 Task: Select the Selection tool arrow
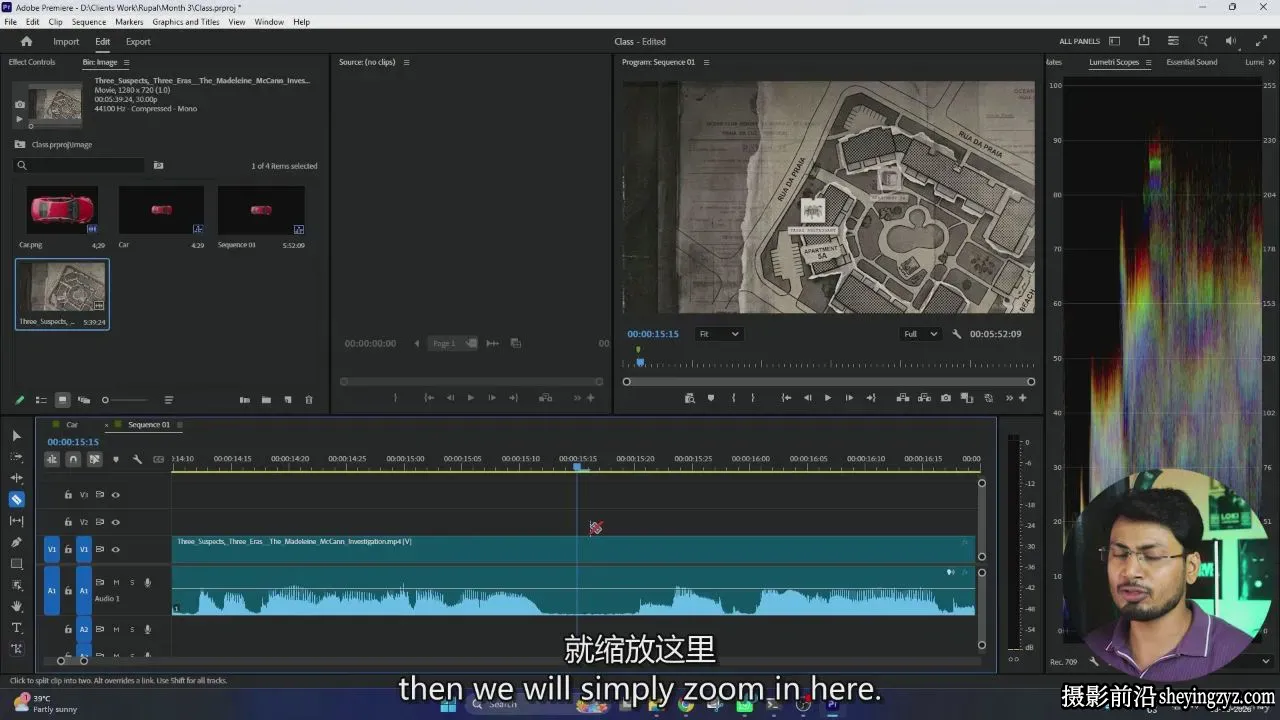(16, 436)
